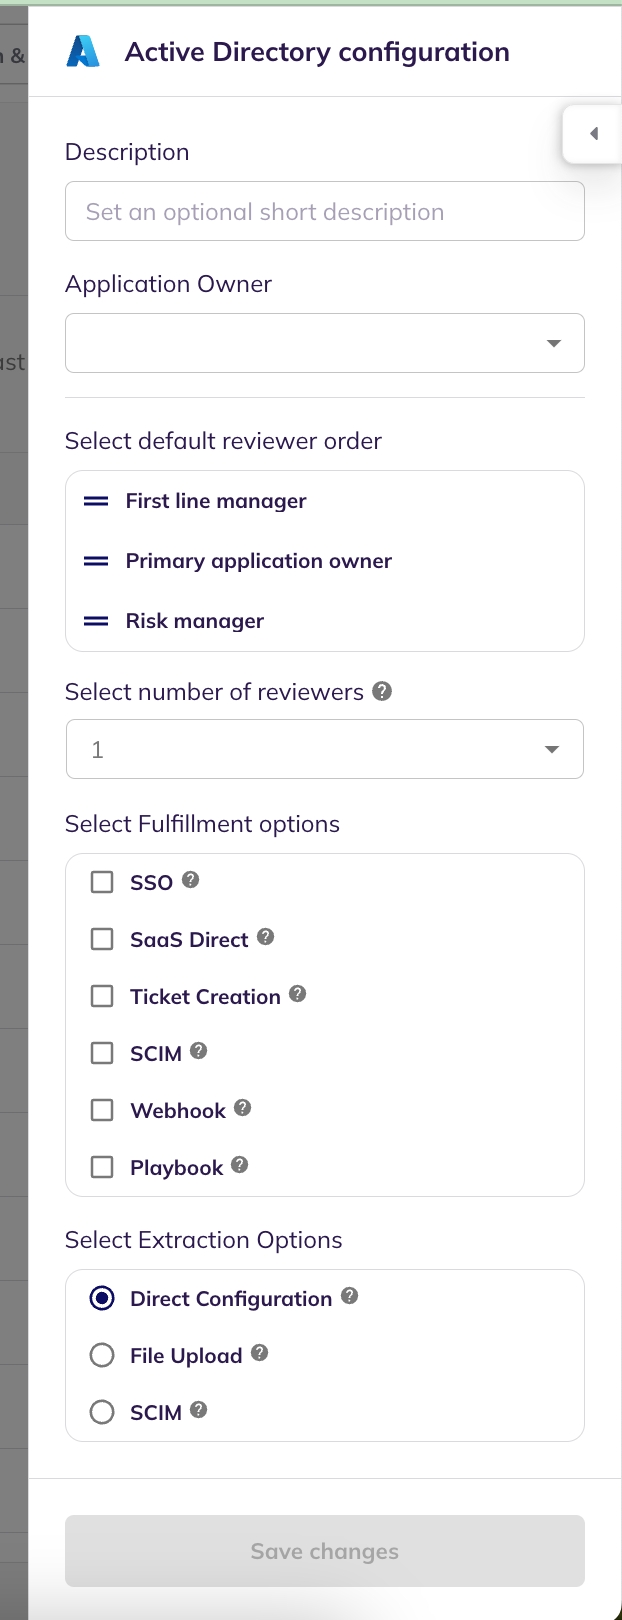
Task: Tick the Webhook checkbox
Action: 102,1110
